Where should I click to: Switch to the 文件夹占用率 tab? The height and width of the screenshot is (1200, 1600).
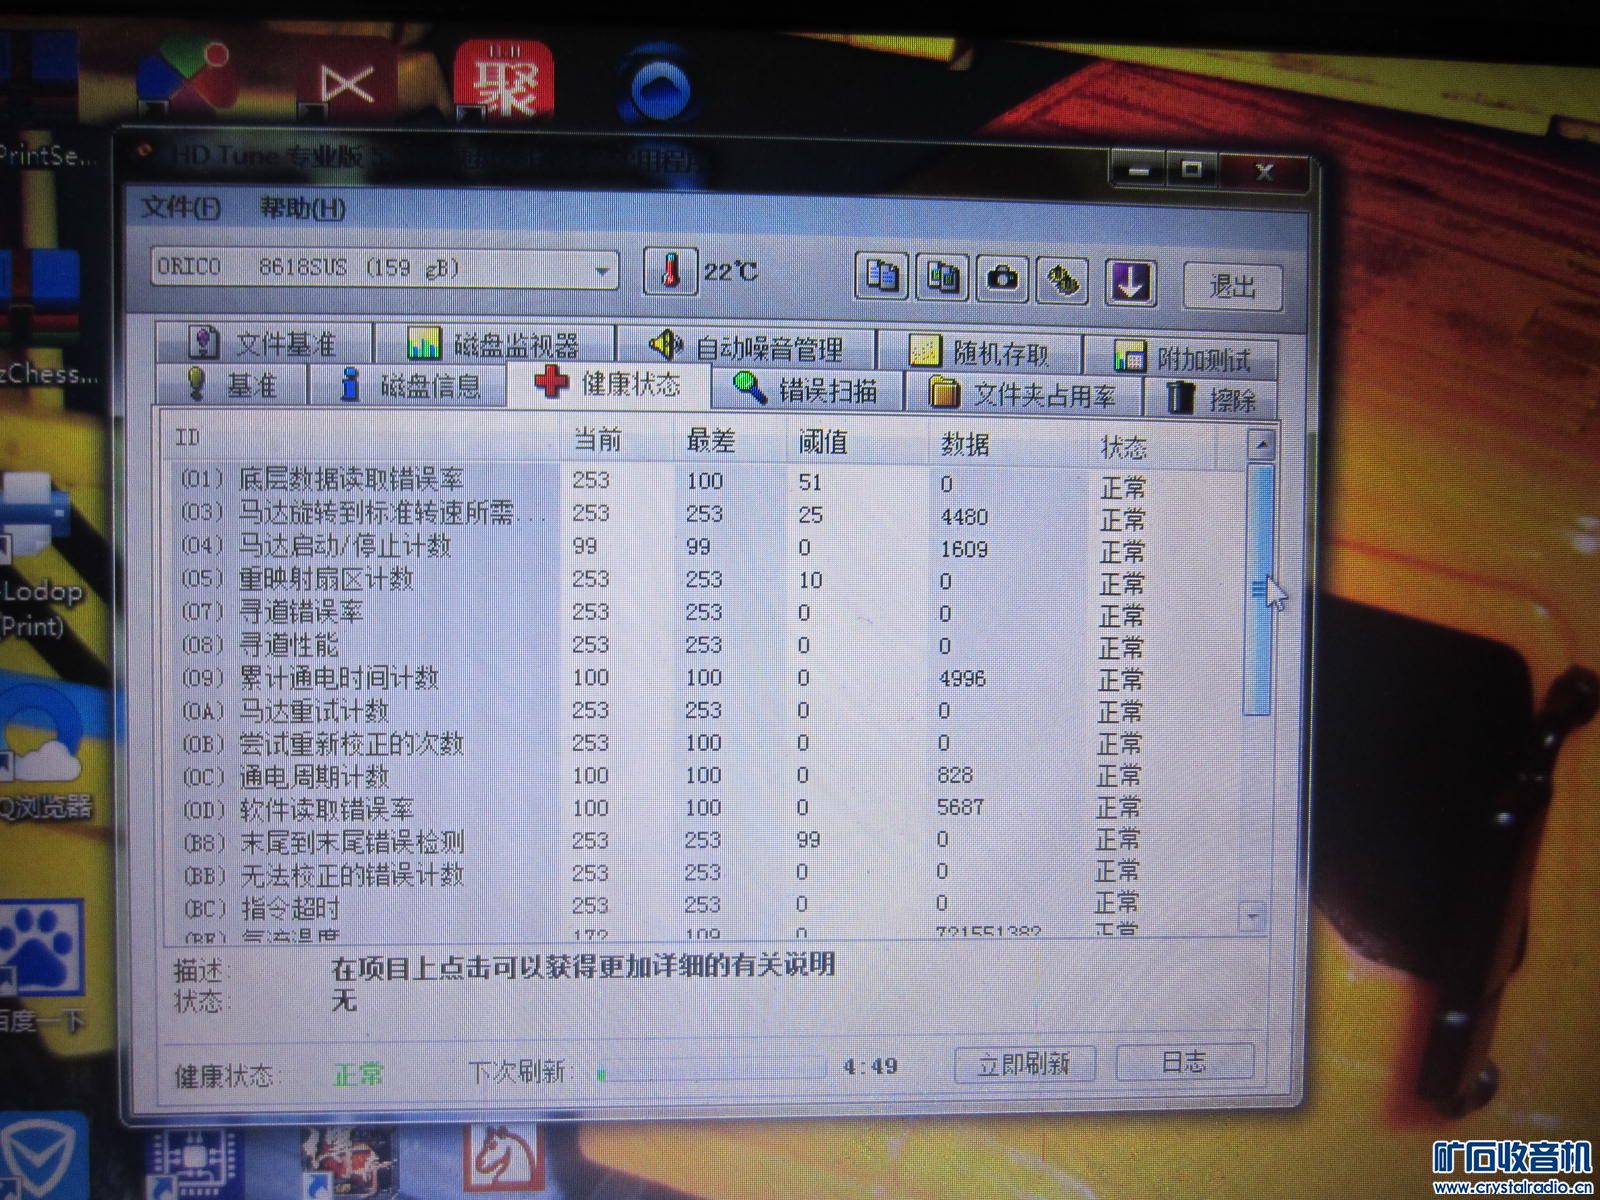pyautogui.click(x=1022, y=394)
